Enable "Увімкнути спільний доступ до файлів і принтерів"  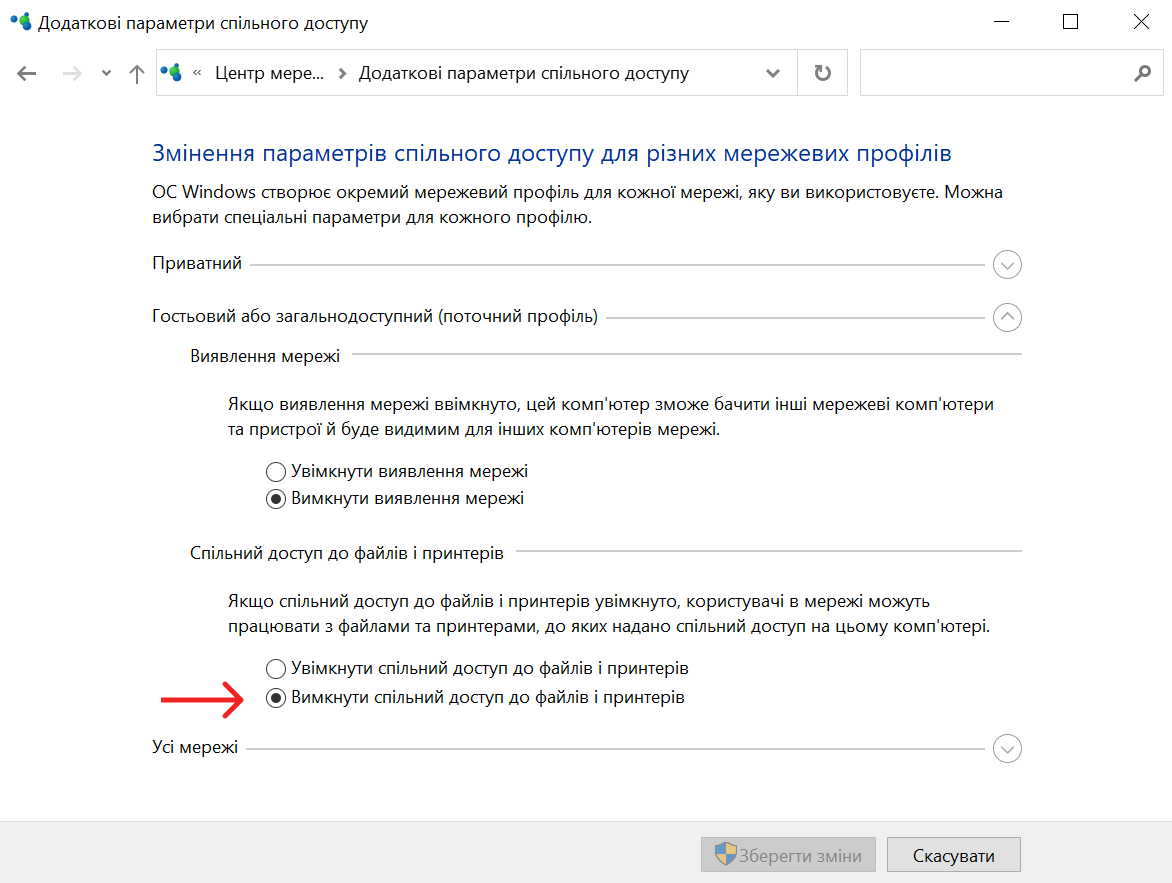click(276, 667)
